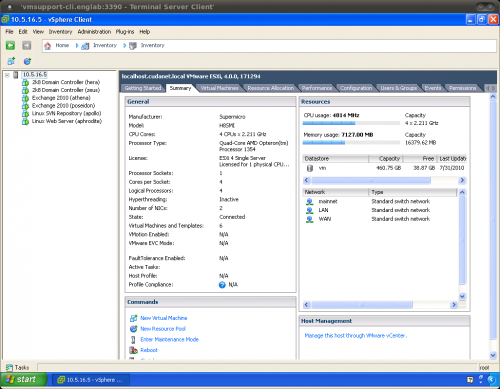Click the New Virtual Machine toolbar icon

pos(11,61)
